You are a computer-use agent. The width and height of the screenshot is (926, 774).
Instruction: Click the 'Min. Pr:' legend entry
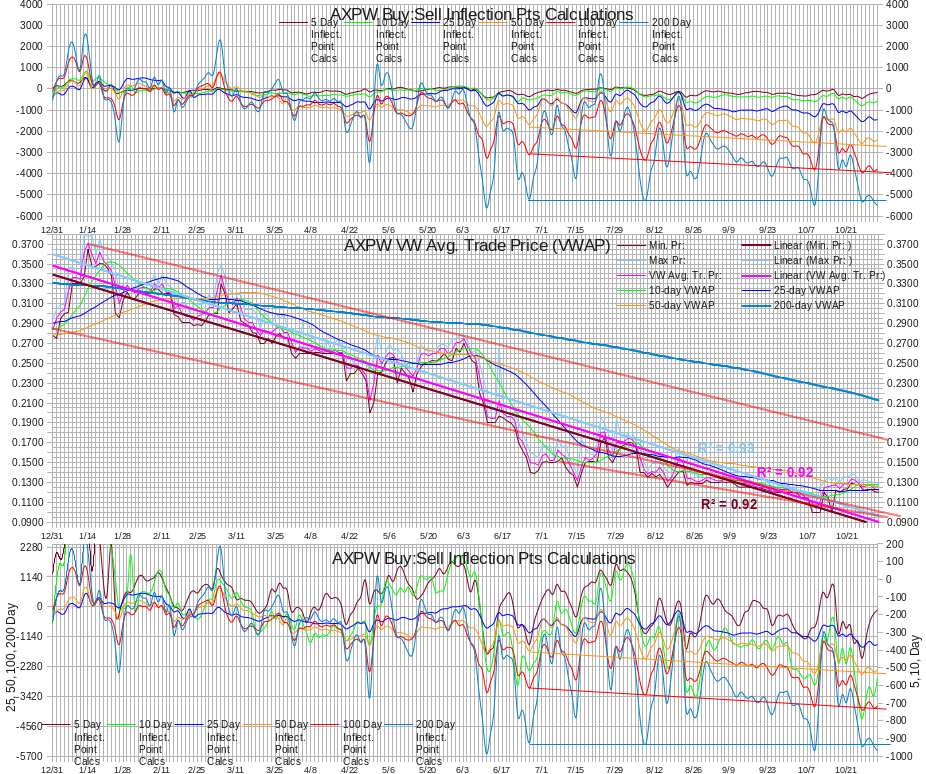(651, 246)
